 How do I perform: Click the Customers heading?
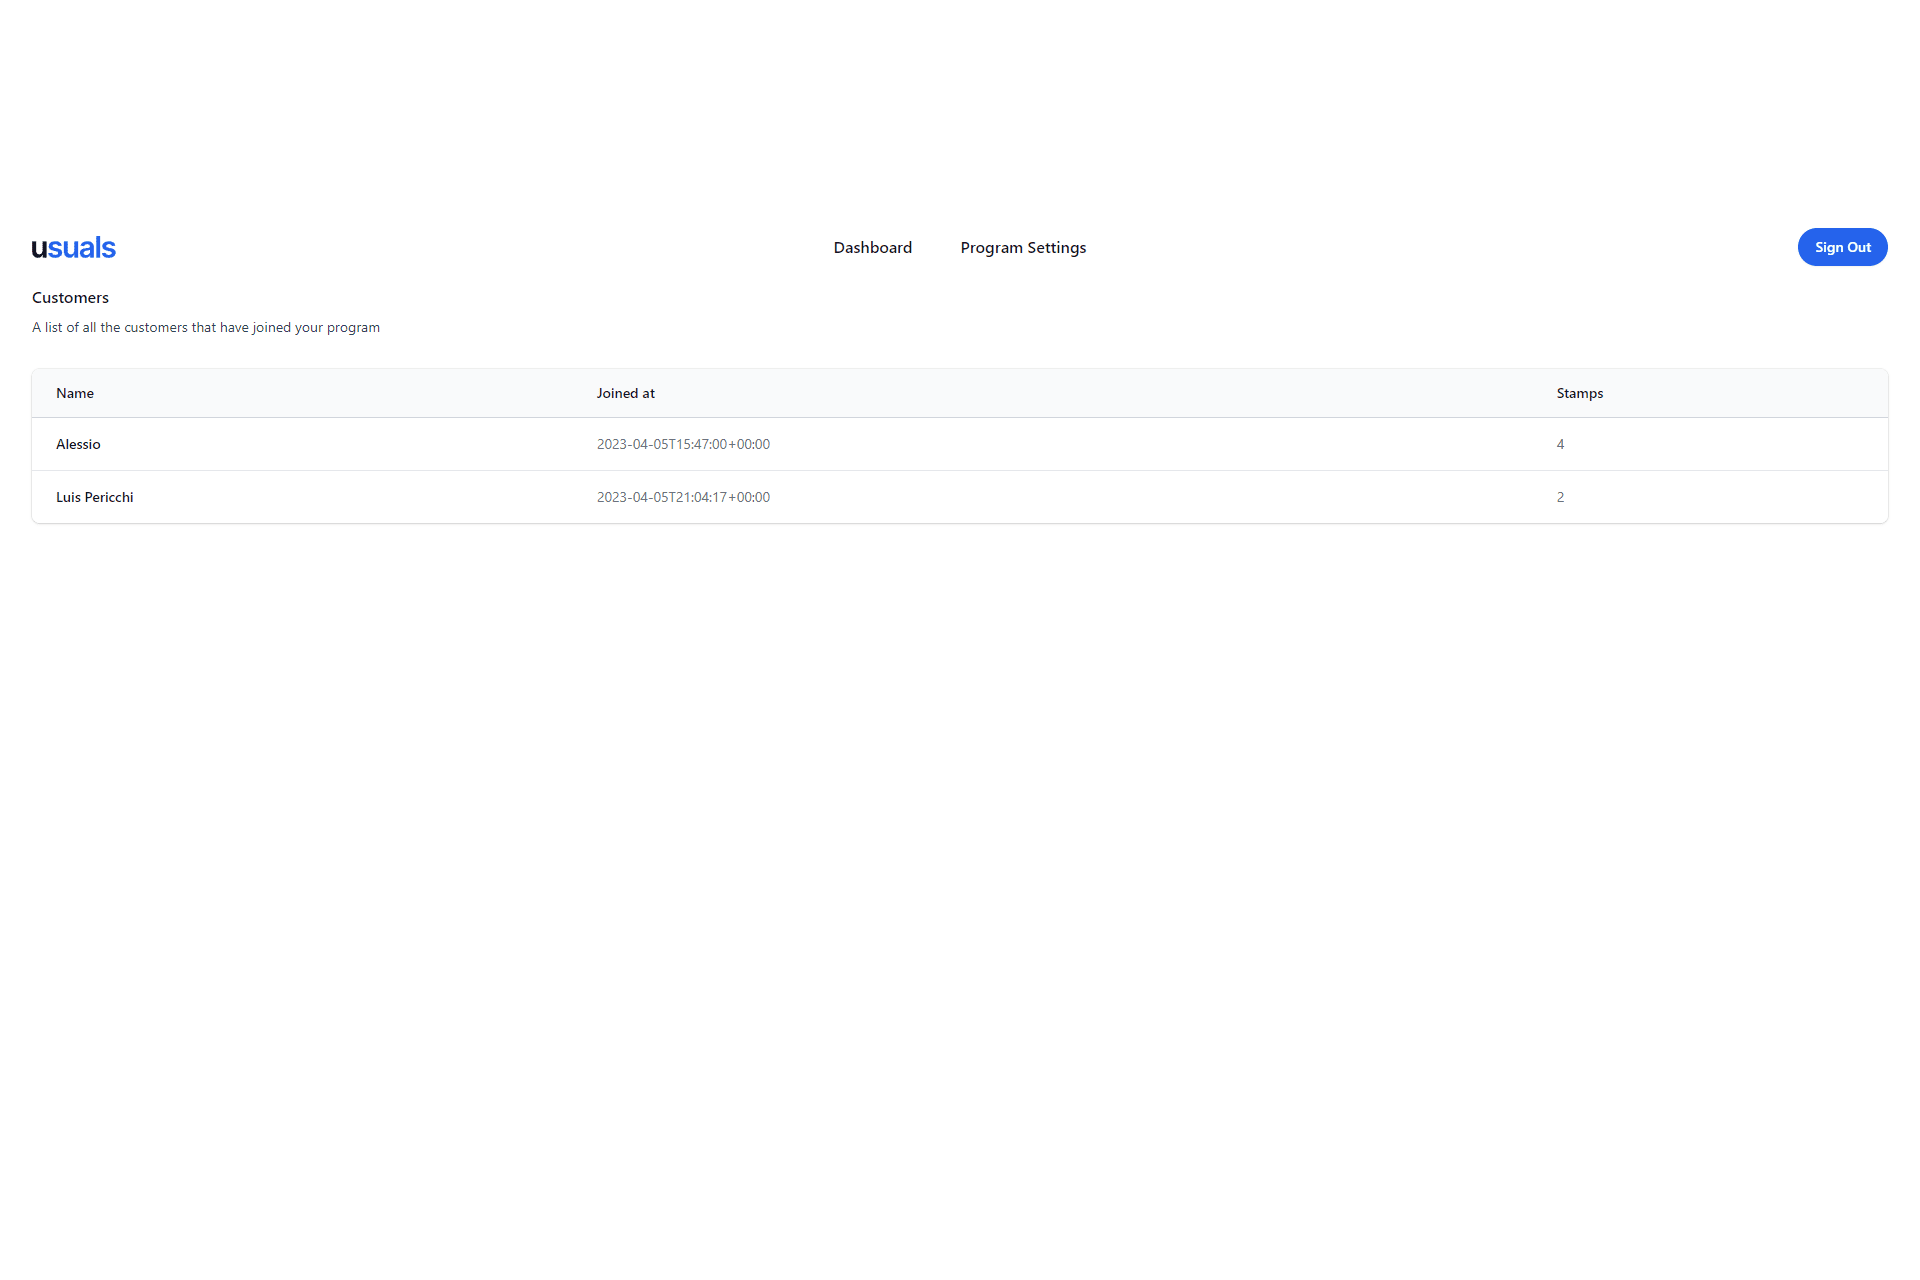pyautogui.click(x=70, y=298)
